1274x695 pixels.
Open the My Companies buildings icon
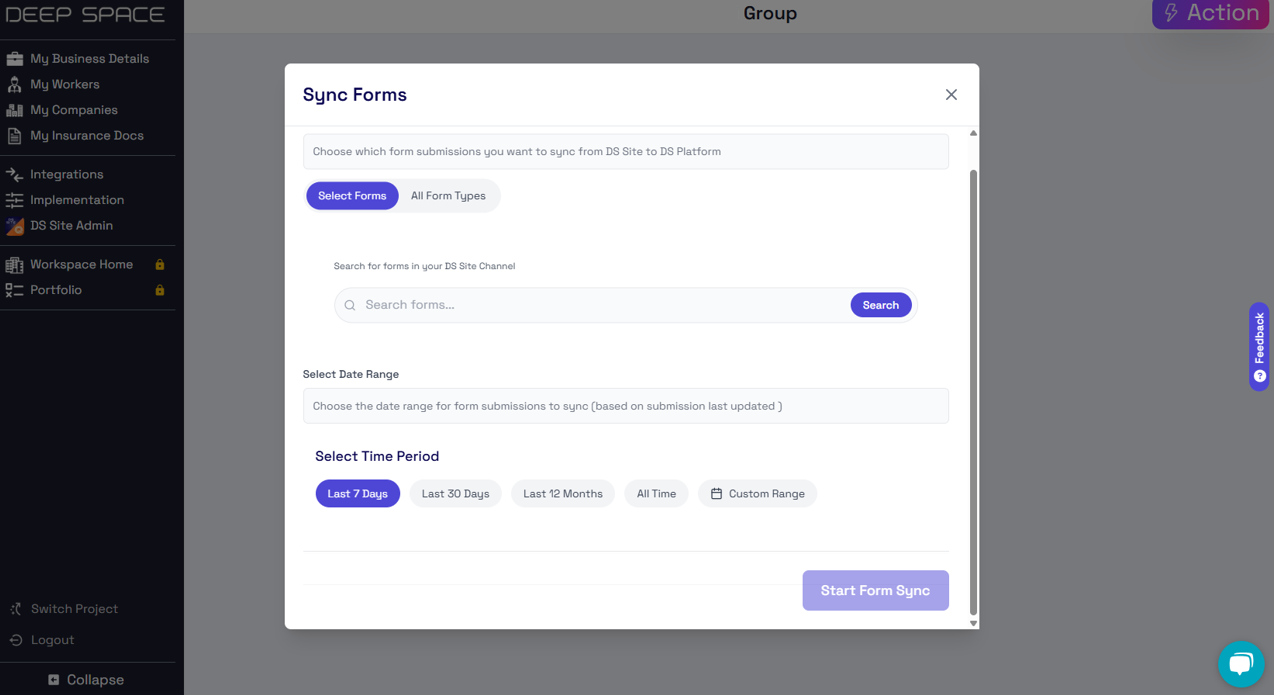coord(15,110)
